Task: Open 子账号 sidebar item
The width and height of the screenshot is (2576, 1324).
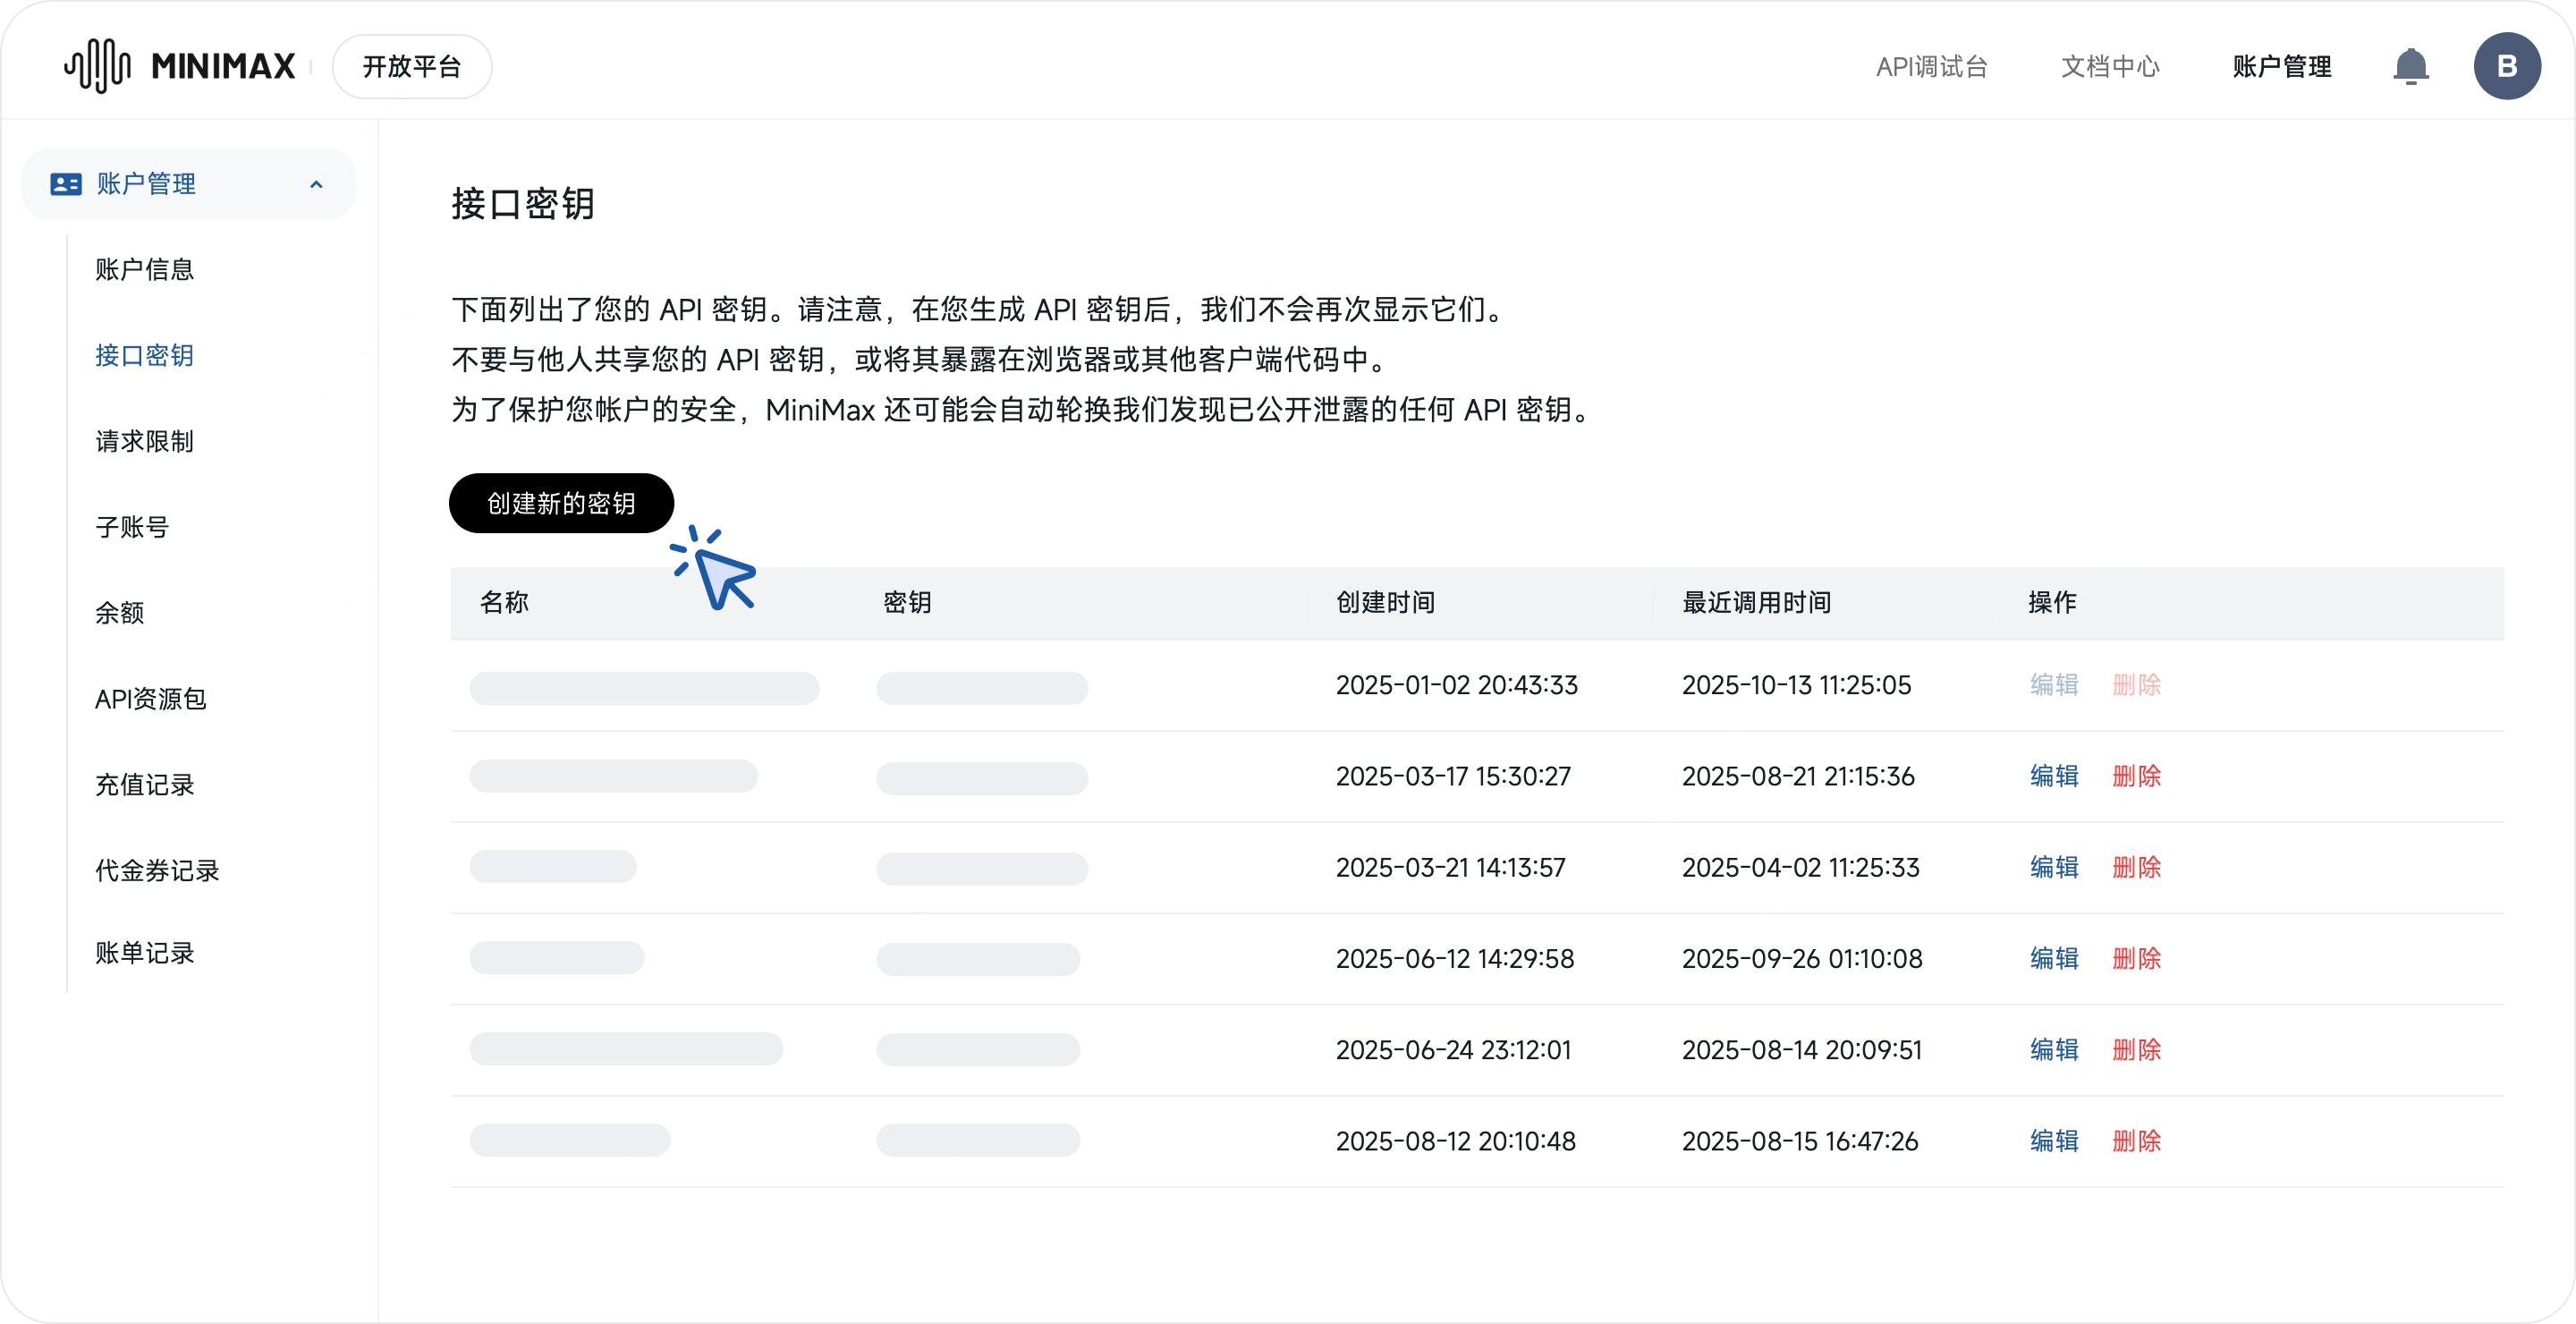Action: (x=132, y=527)
